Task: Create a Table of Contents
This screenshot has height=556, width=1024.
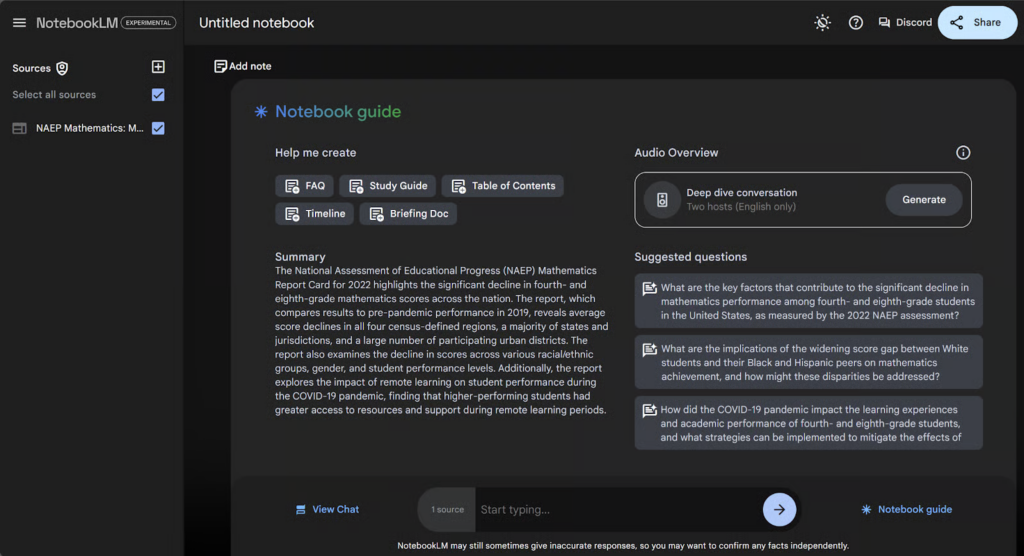Action: (502, 186)
